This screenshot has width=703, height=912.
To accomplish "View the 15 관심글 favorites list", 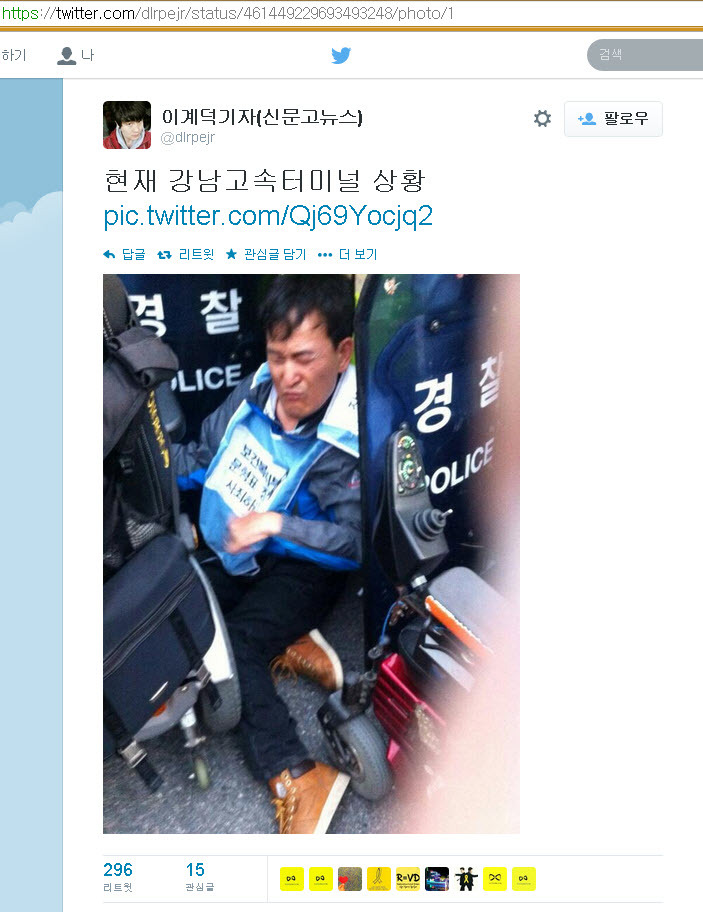I will point(199,877).
